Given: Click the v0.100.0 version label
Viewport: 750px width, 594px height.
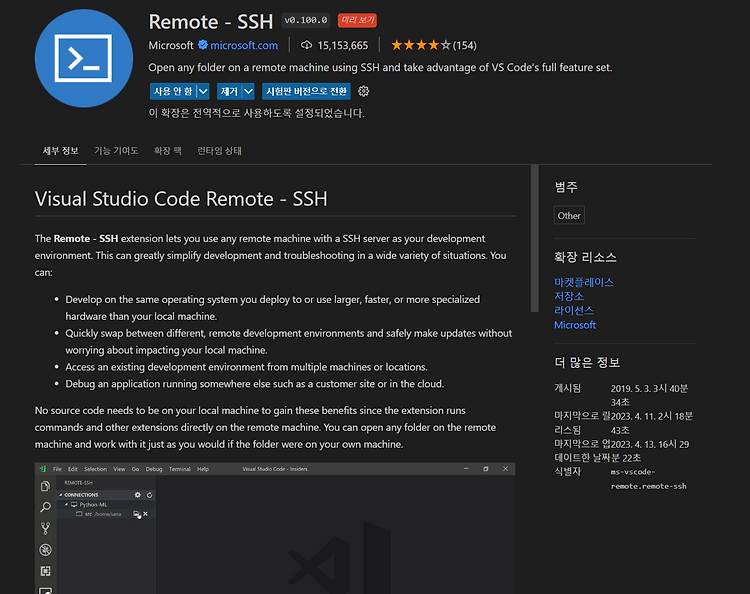Looking at the screenshot, I should (x=306, y=20).
